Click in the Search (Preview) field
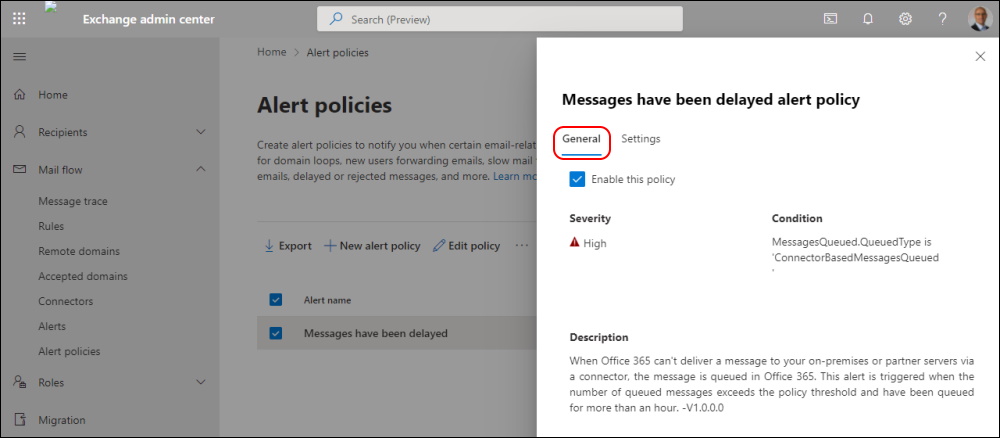1000x438 pixels. point(500,19)
